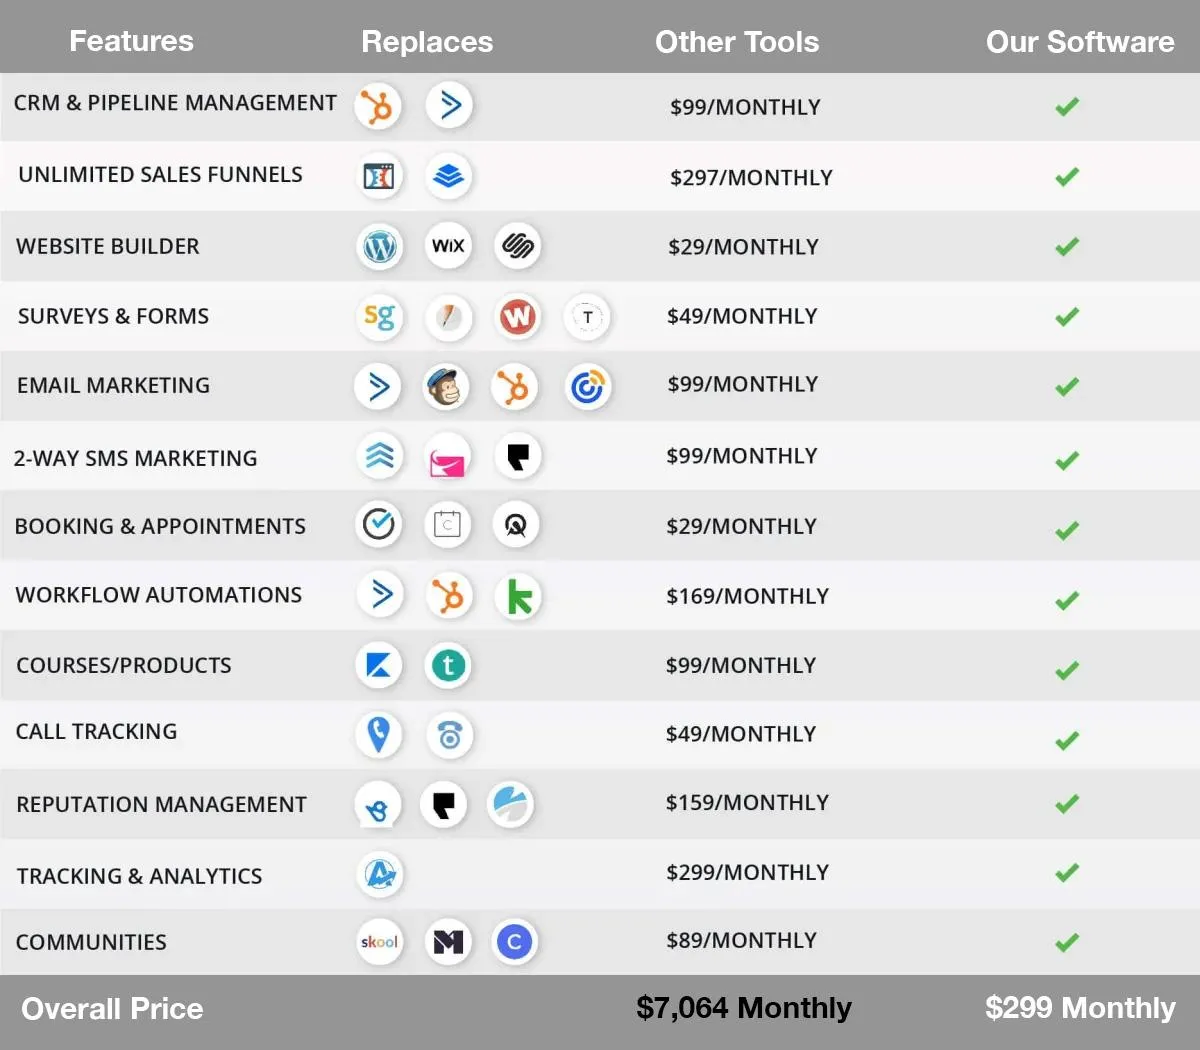This screenshot has width=1200, height=1050.
Task: Click the Replaces column header
Action: pos(427,42)
